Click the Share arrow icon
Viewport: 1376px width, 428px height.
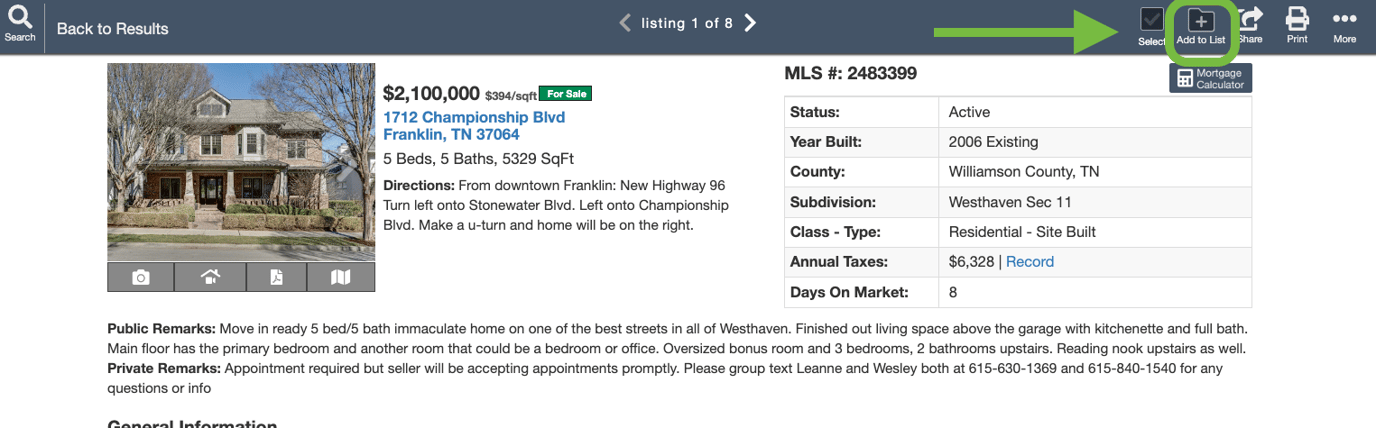pos(1251,22)
